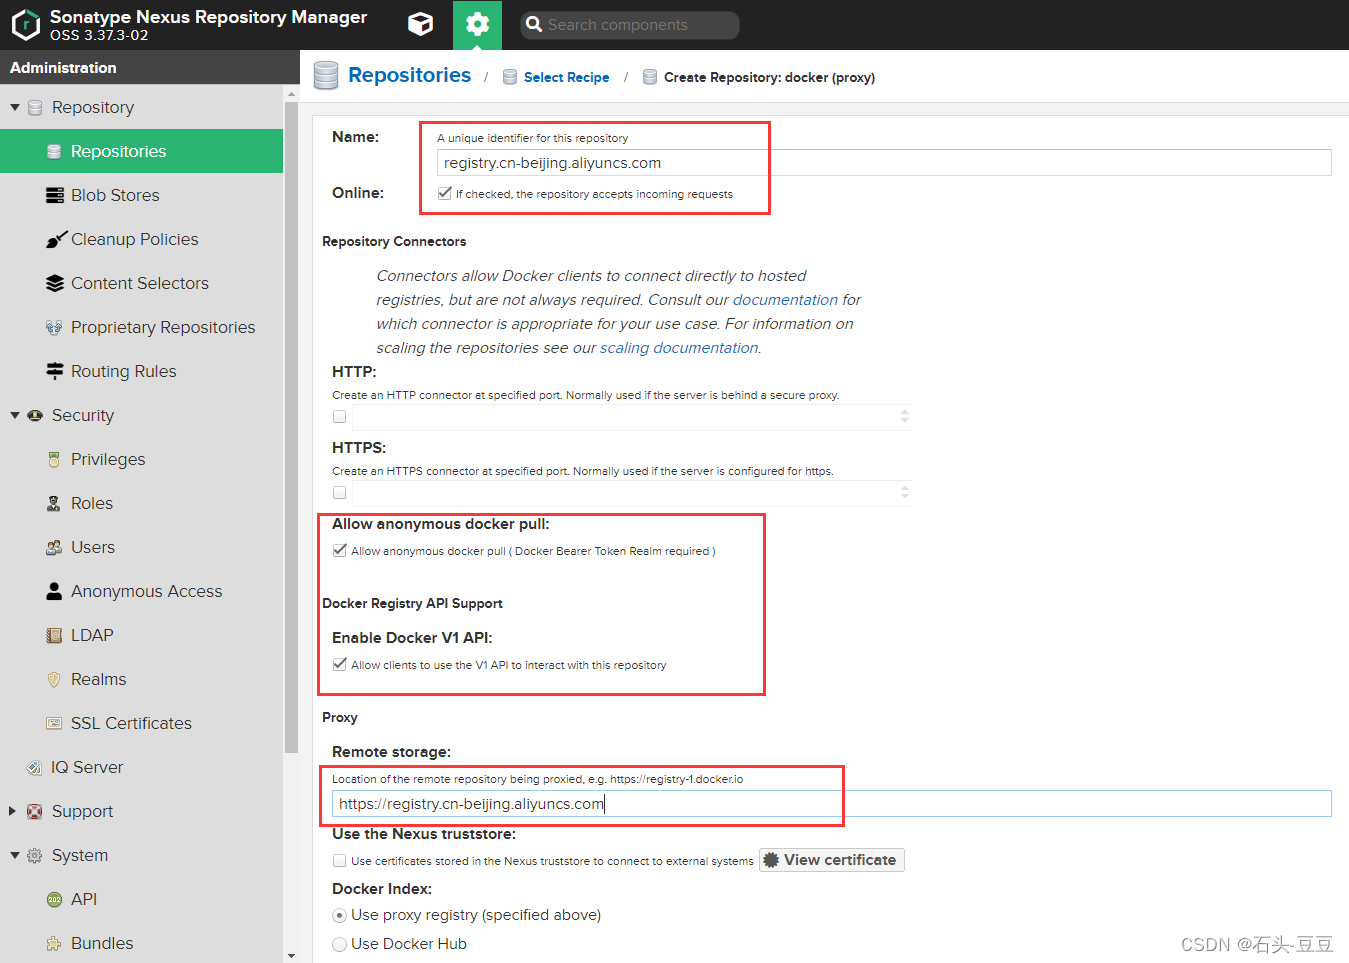
Task: Click the Security category icon
Action: coord(35,415)
